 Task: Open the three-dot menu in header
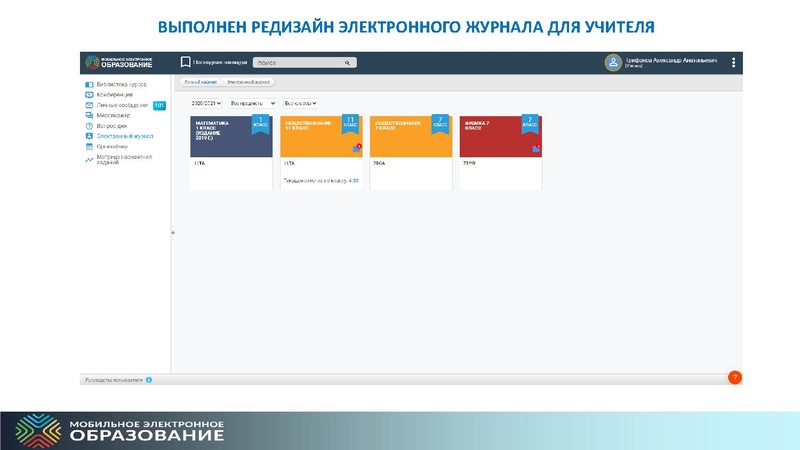[734, 62]
